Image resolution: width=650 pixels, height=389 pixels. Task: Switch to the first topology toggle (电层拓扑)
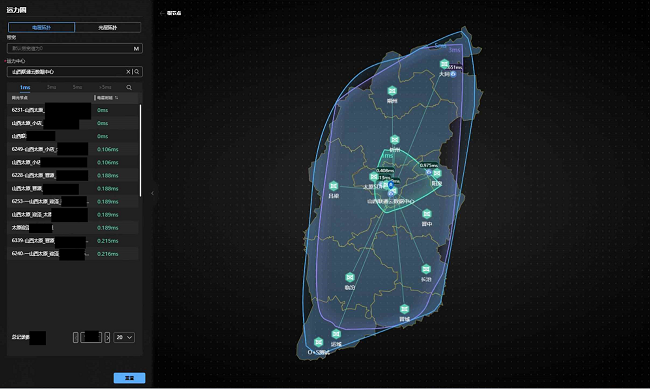41,27
